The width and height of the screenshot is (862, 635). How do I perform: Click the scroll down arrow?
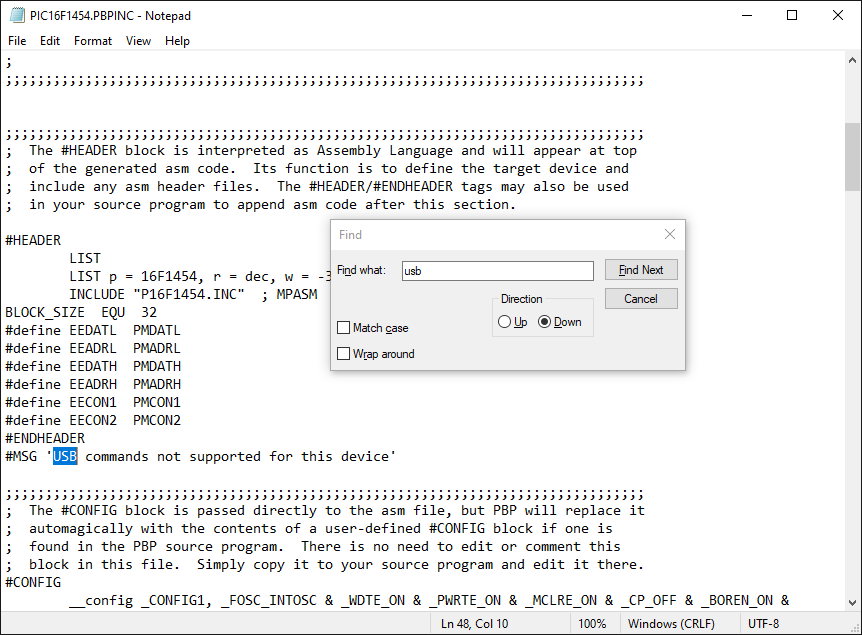coord(852,603)
